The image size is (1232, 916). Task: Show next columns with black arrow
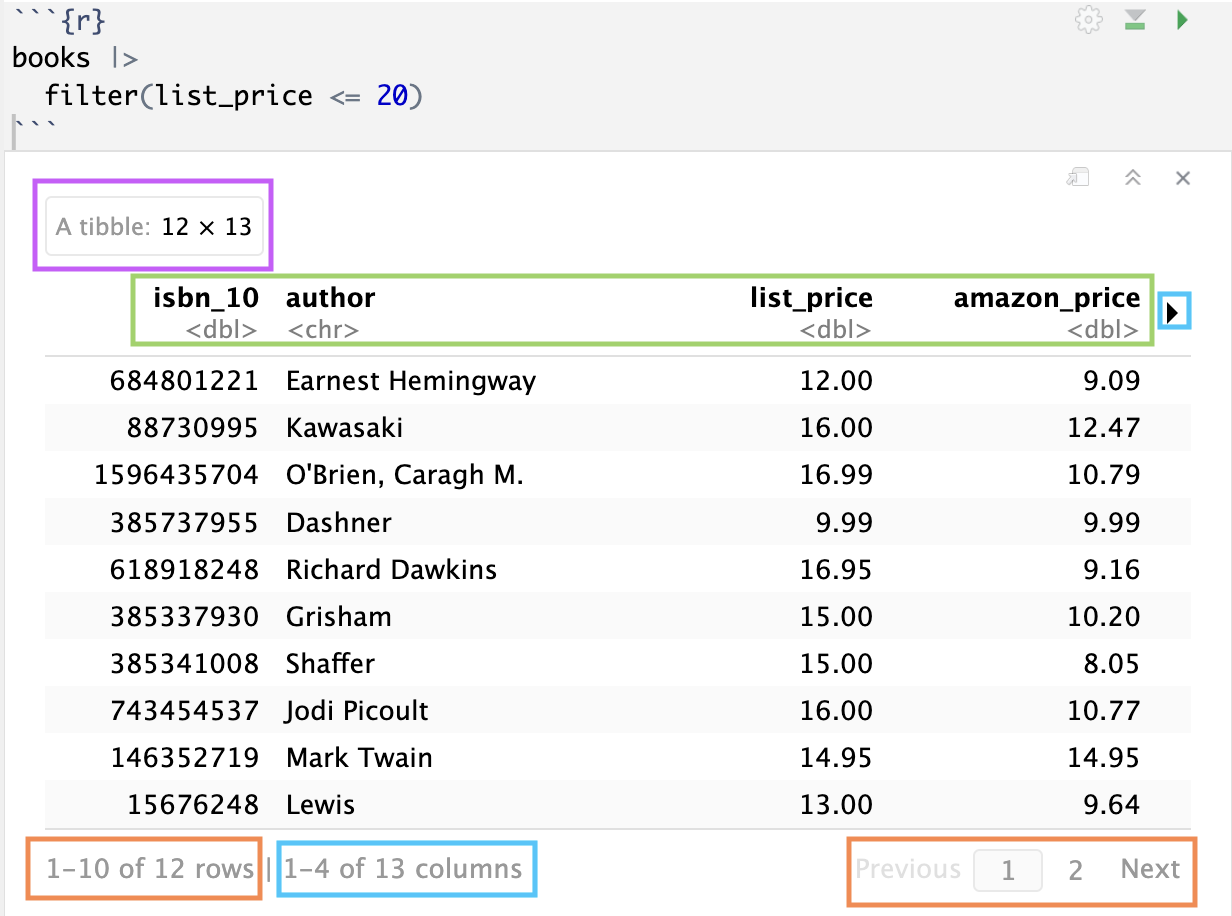tap(1174, 313)
